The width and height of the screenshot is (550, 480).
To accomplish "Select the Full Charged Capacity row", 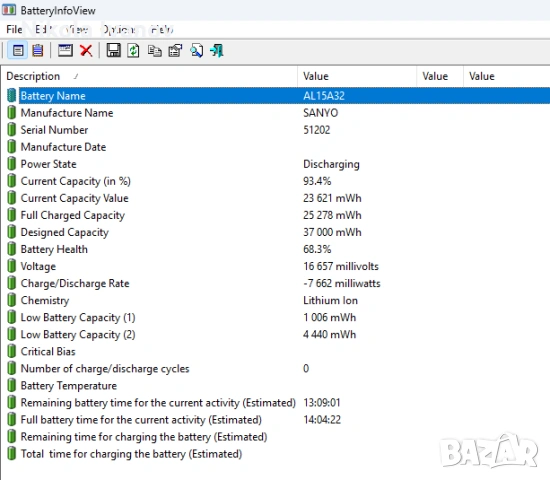I will pyautogui.click(x=277, y=215).
